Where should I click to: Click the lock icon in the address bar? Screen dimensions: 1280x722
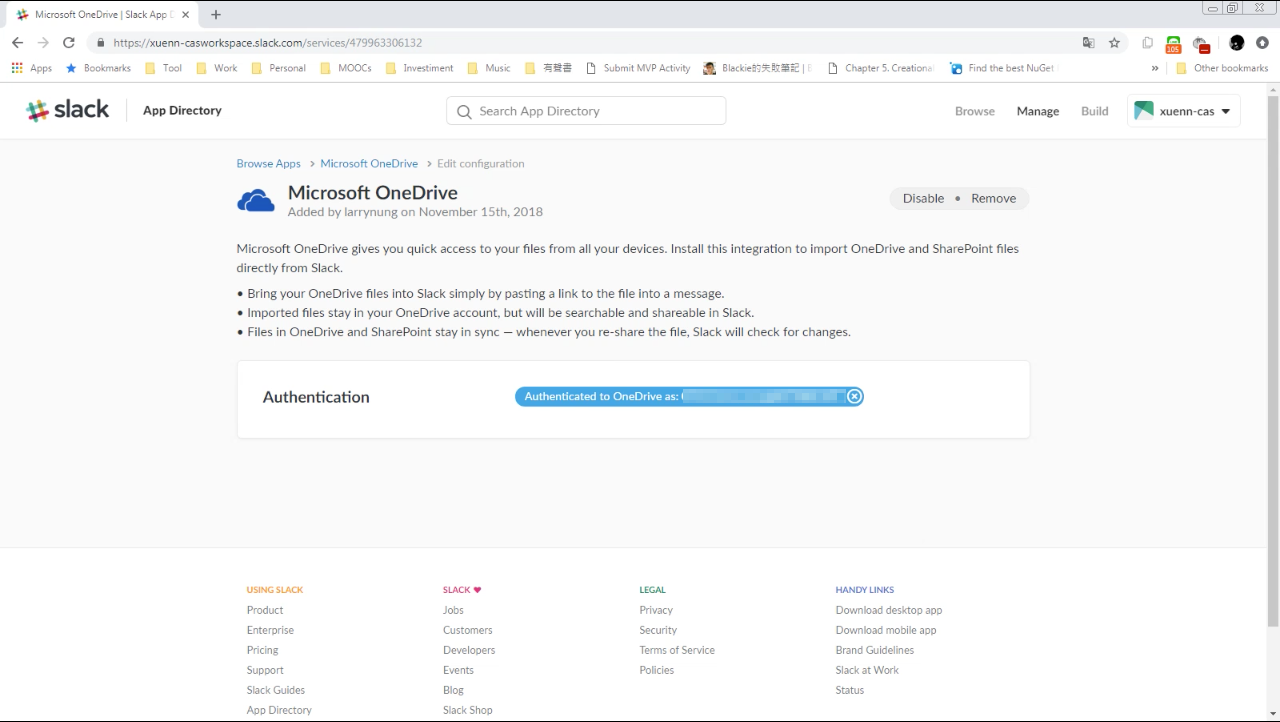[100, 43]
